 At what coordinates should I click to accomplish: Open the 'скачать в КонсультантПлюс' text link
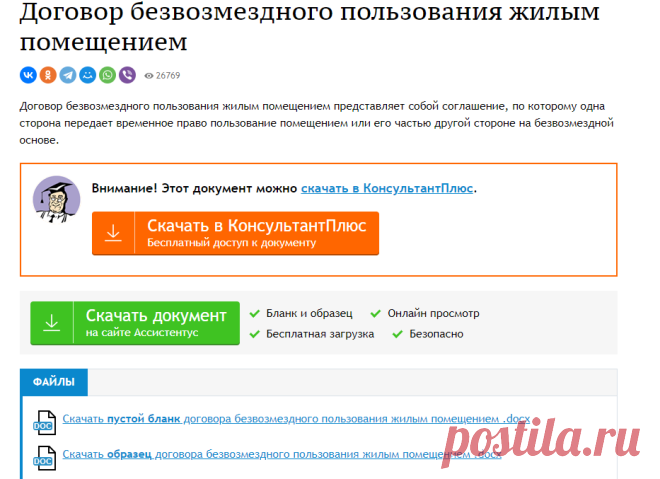387,188
